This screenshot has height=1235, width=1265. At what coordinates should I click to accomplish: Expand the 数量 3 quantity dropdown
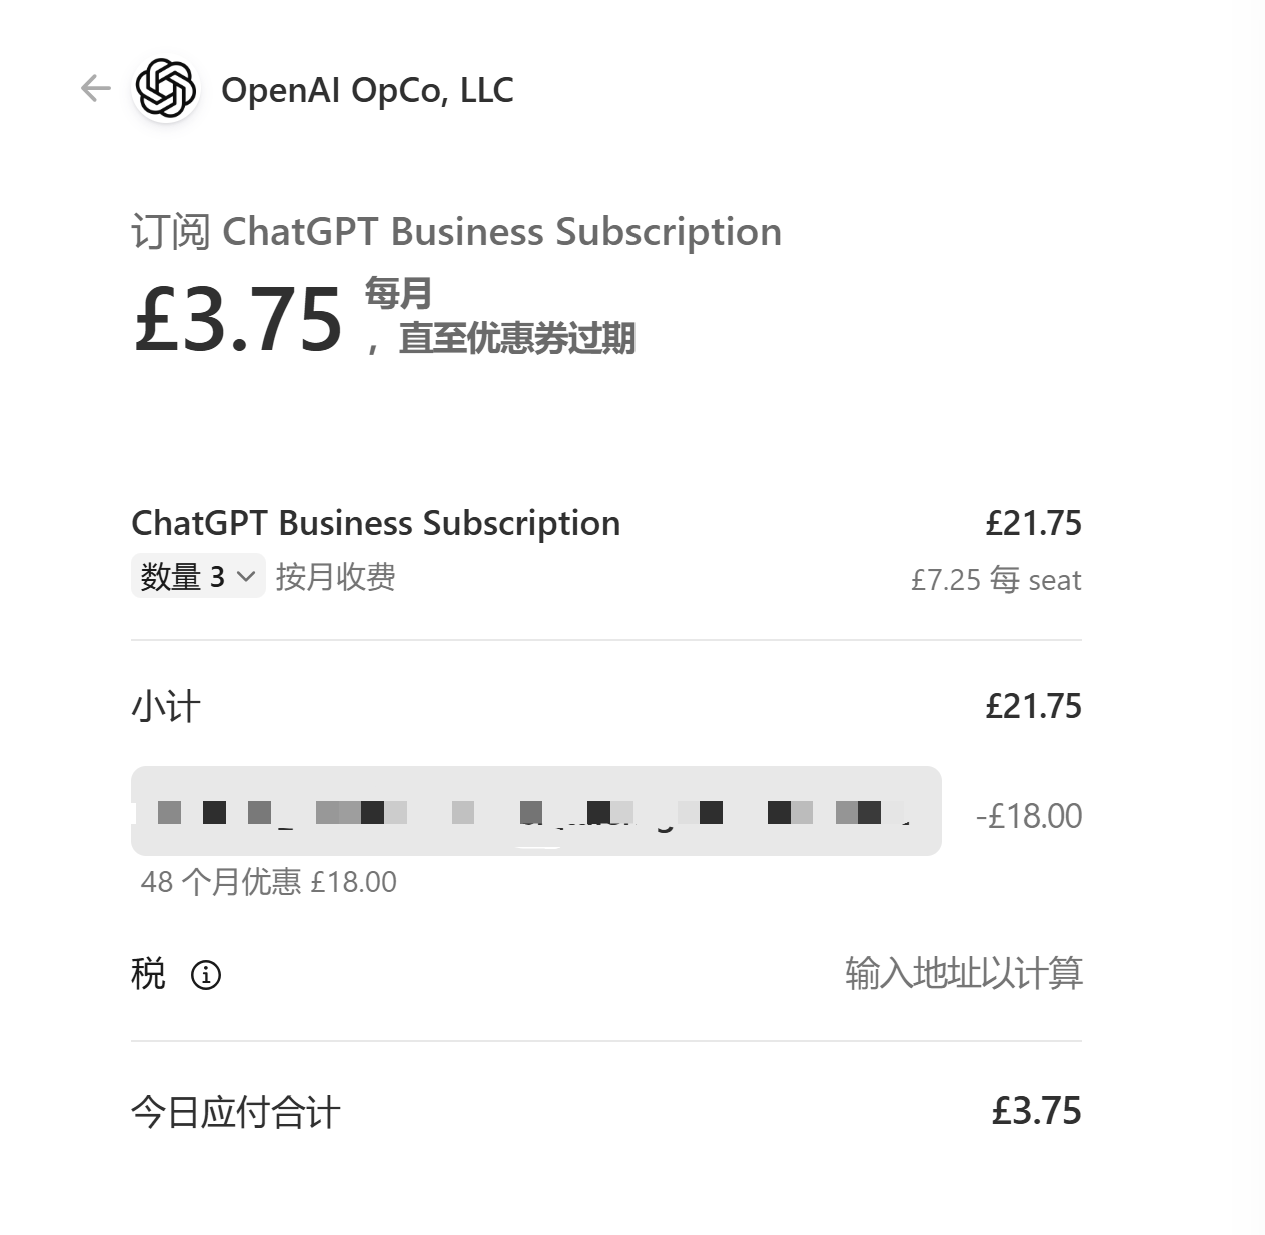tap(198, 576)
